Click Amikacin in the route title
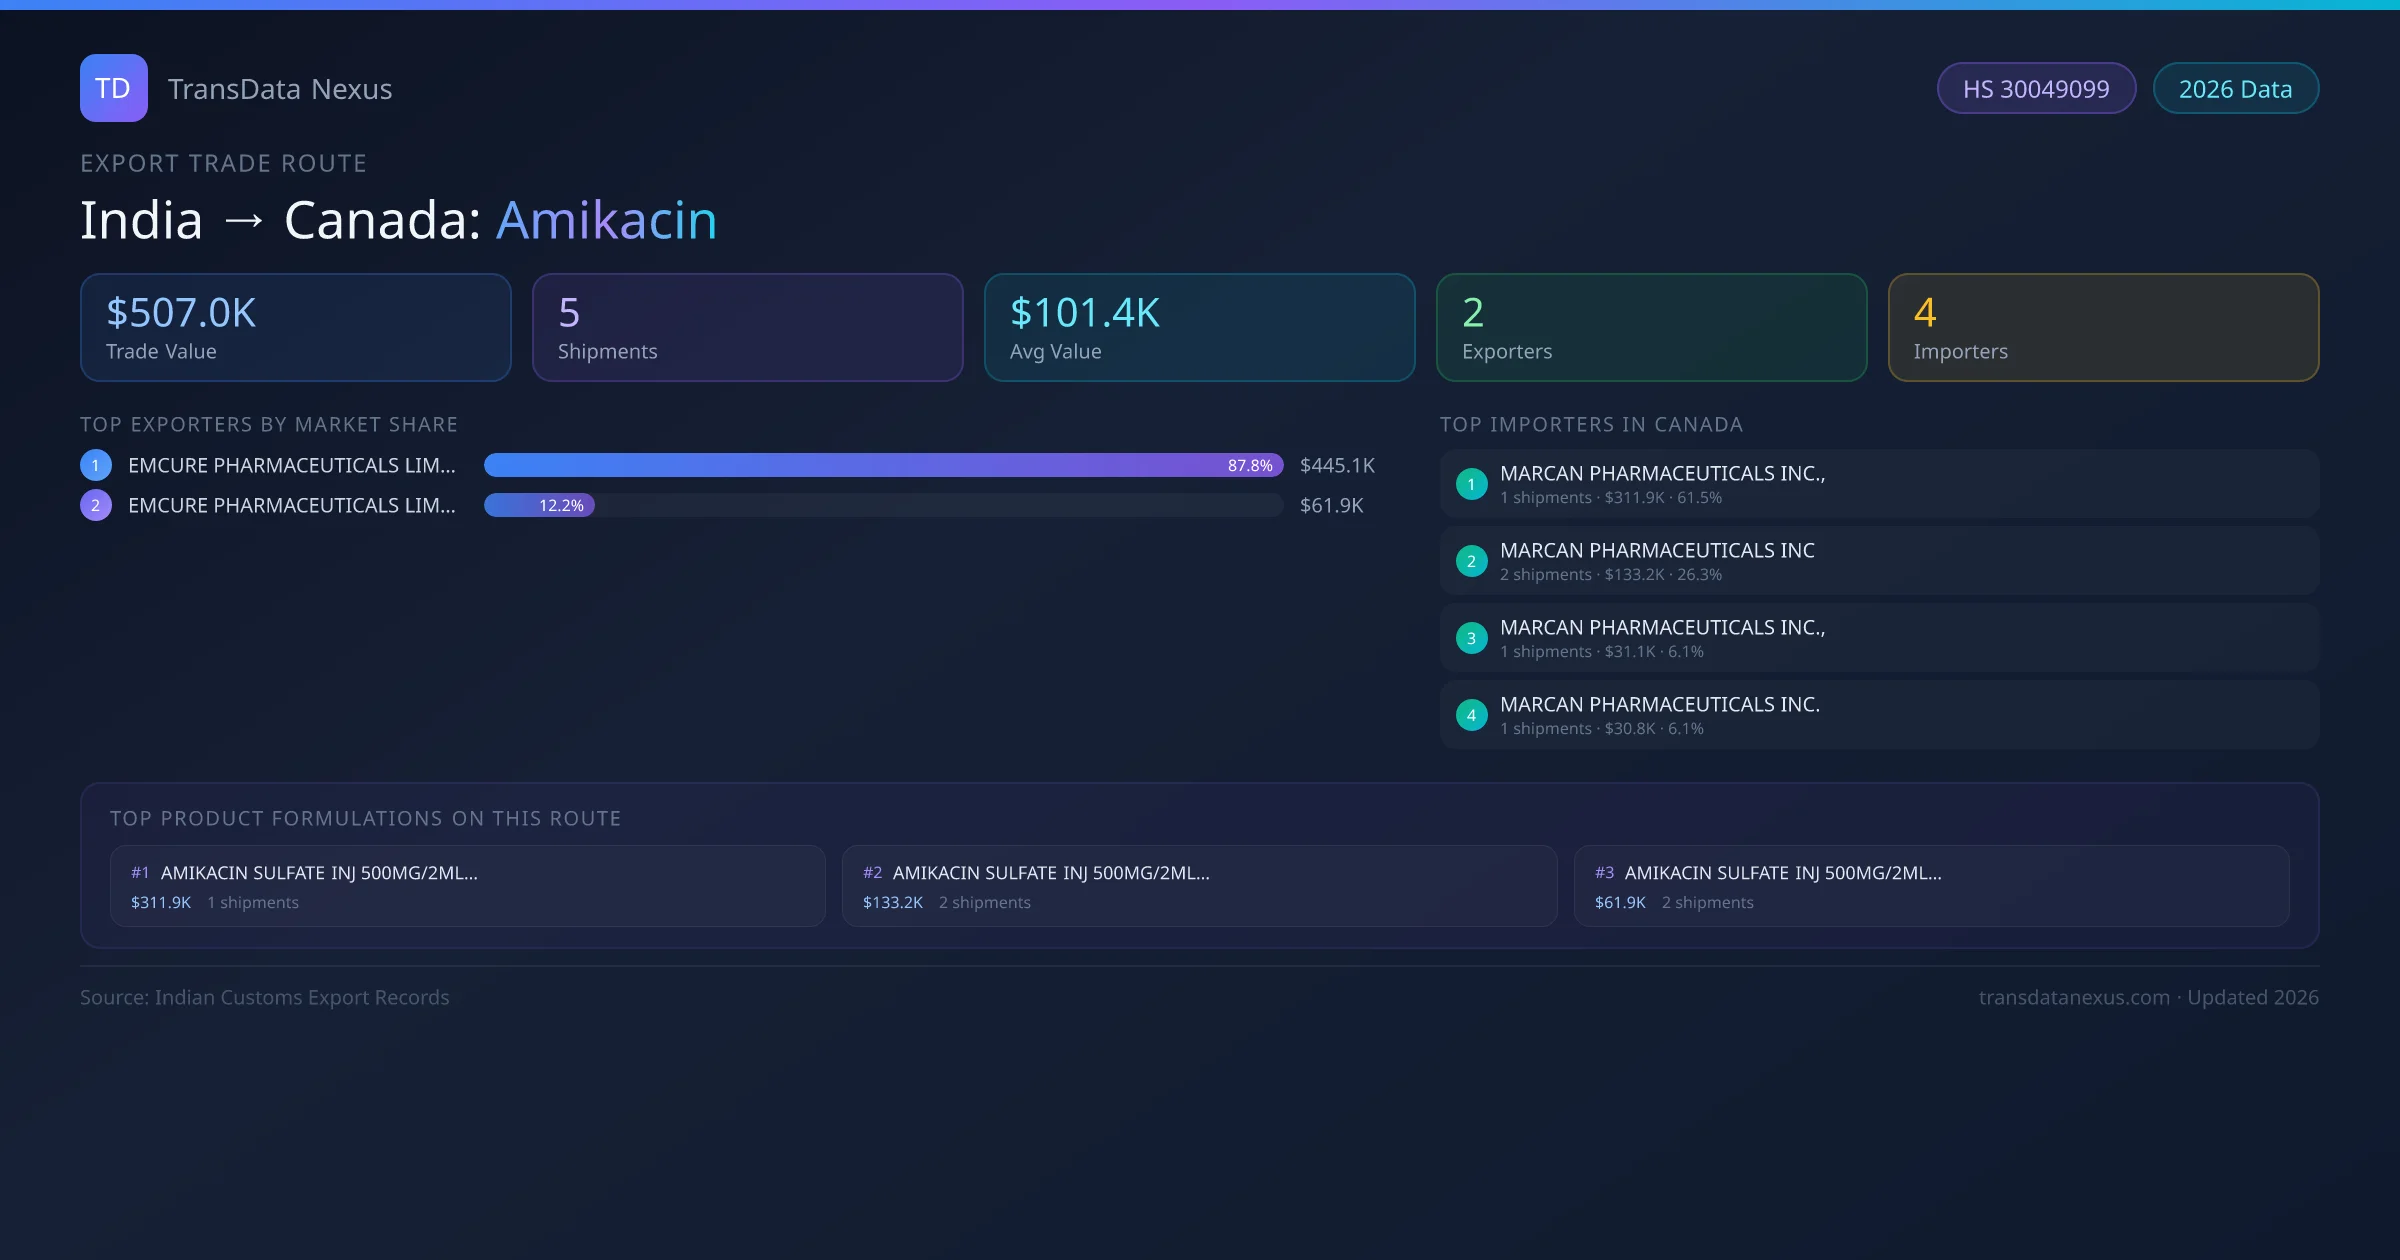 607,220
